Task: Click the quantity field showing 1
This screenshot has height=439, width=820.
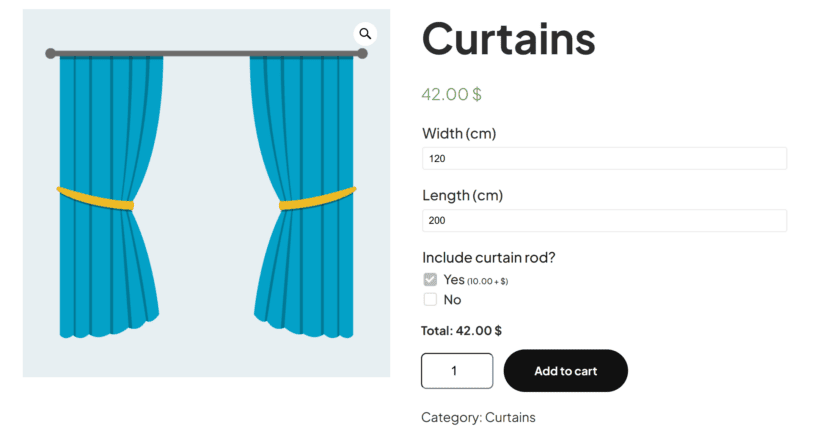Action: [457, 371]
